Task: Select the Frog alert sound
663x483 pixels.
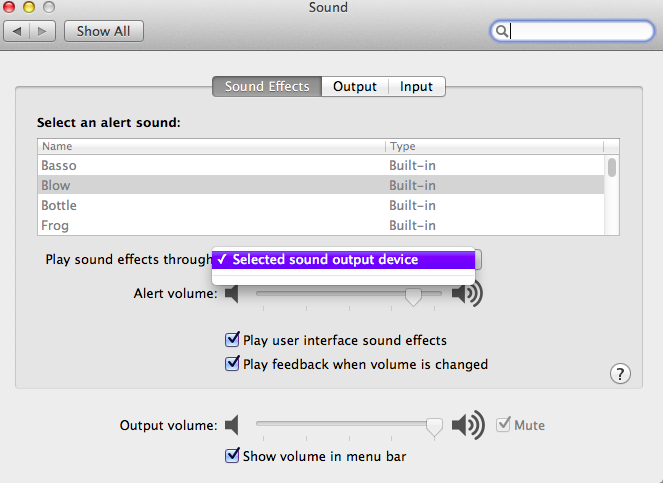Action: click(55, 226)
